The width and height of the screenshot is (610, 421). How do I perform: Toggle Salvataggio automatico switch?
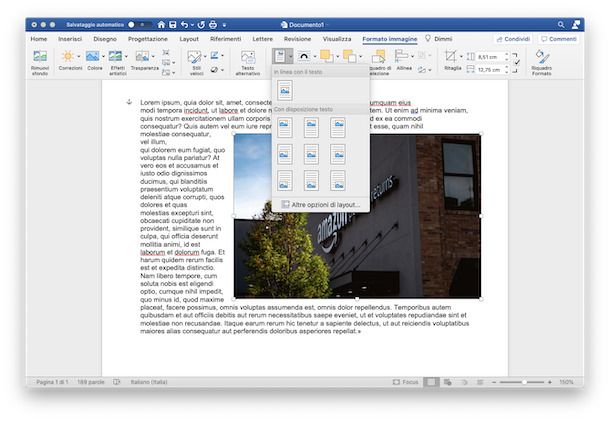click(138, 25)
